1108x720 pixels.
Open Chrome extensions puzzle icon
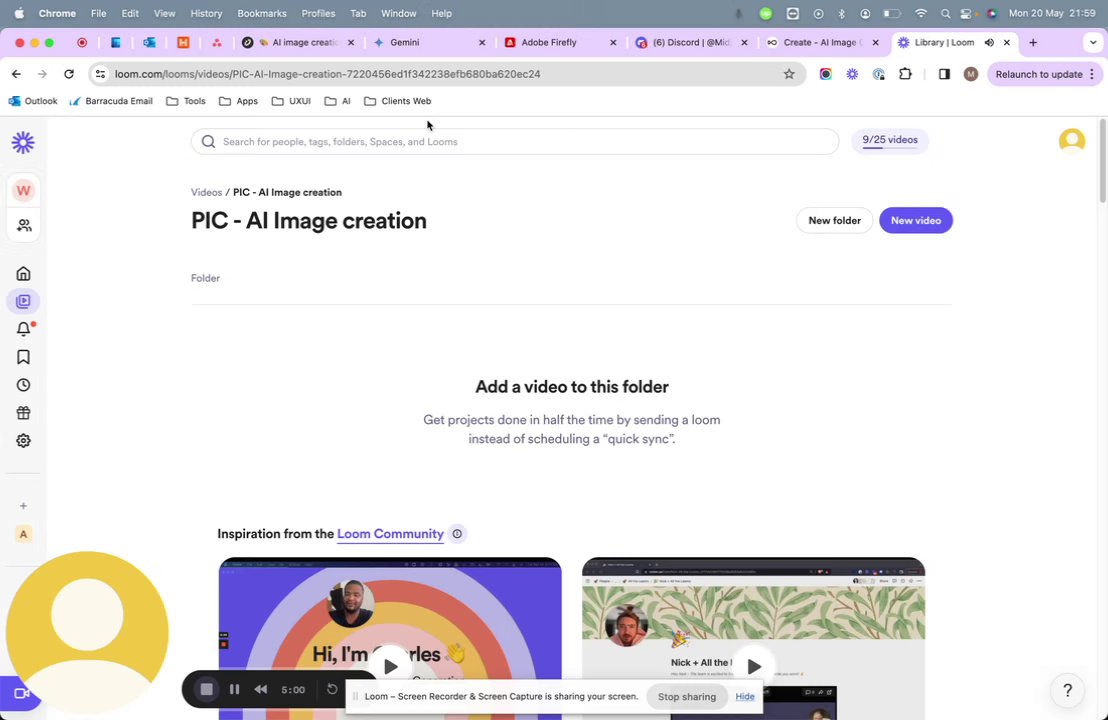[905, 74]
